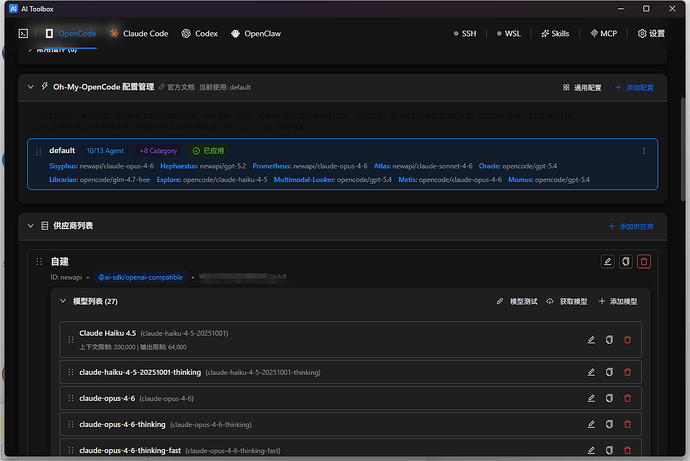
Task: Click 获取模型 to fetch models
Action: click(x=567, y=301)
